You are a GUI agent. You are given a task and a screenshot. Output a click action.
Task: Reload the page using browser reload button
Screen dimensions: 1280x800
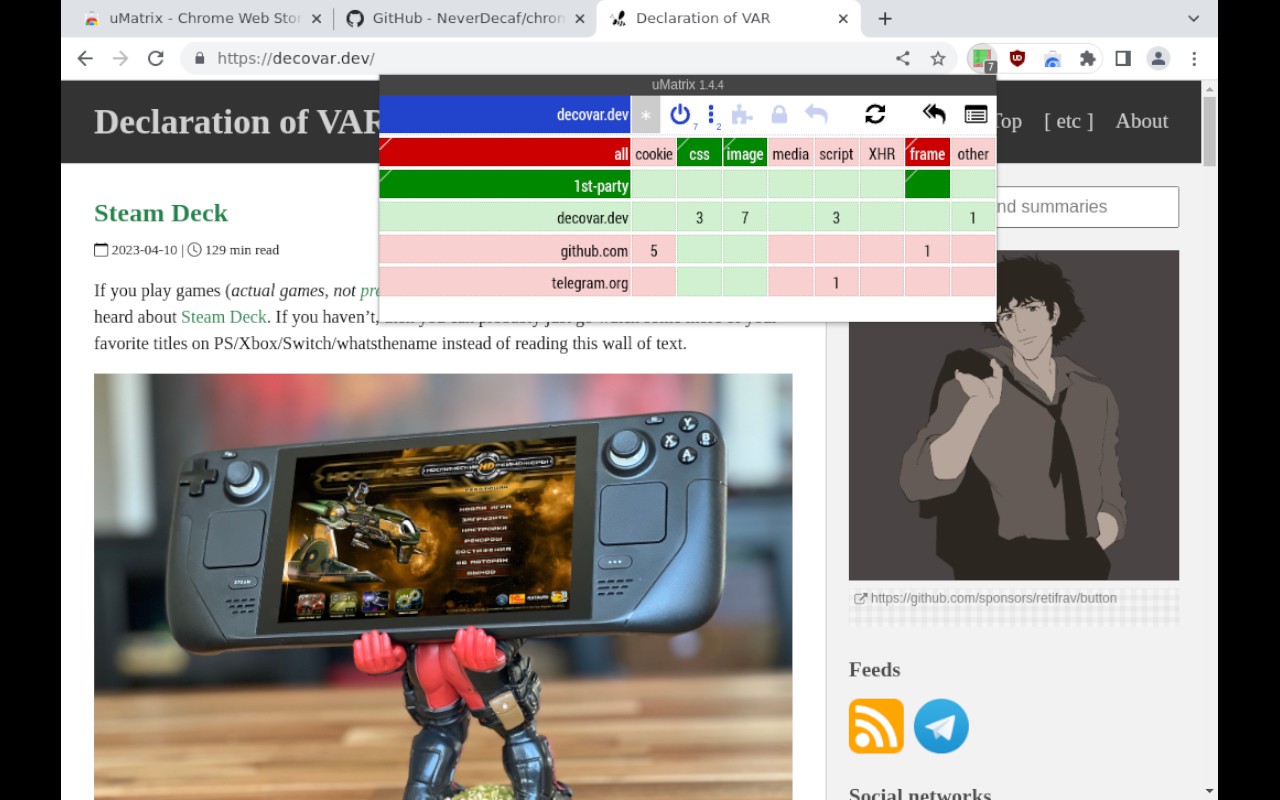pos(155,58)
